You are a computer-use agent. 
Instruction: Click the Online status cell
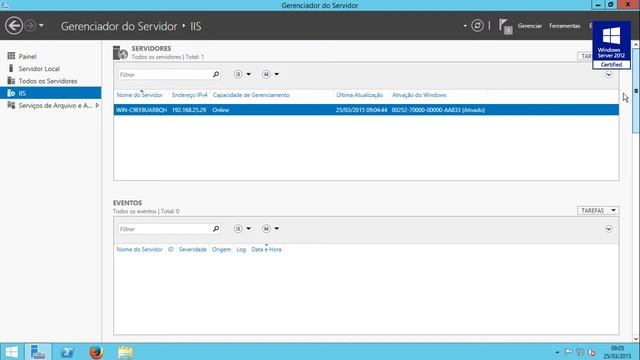tap(221, 110)
